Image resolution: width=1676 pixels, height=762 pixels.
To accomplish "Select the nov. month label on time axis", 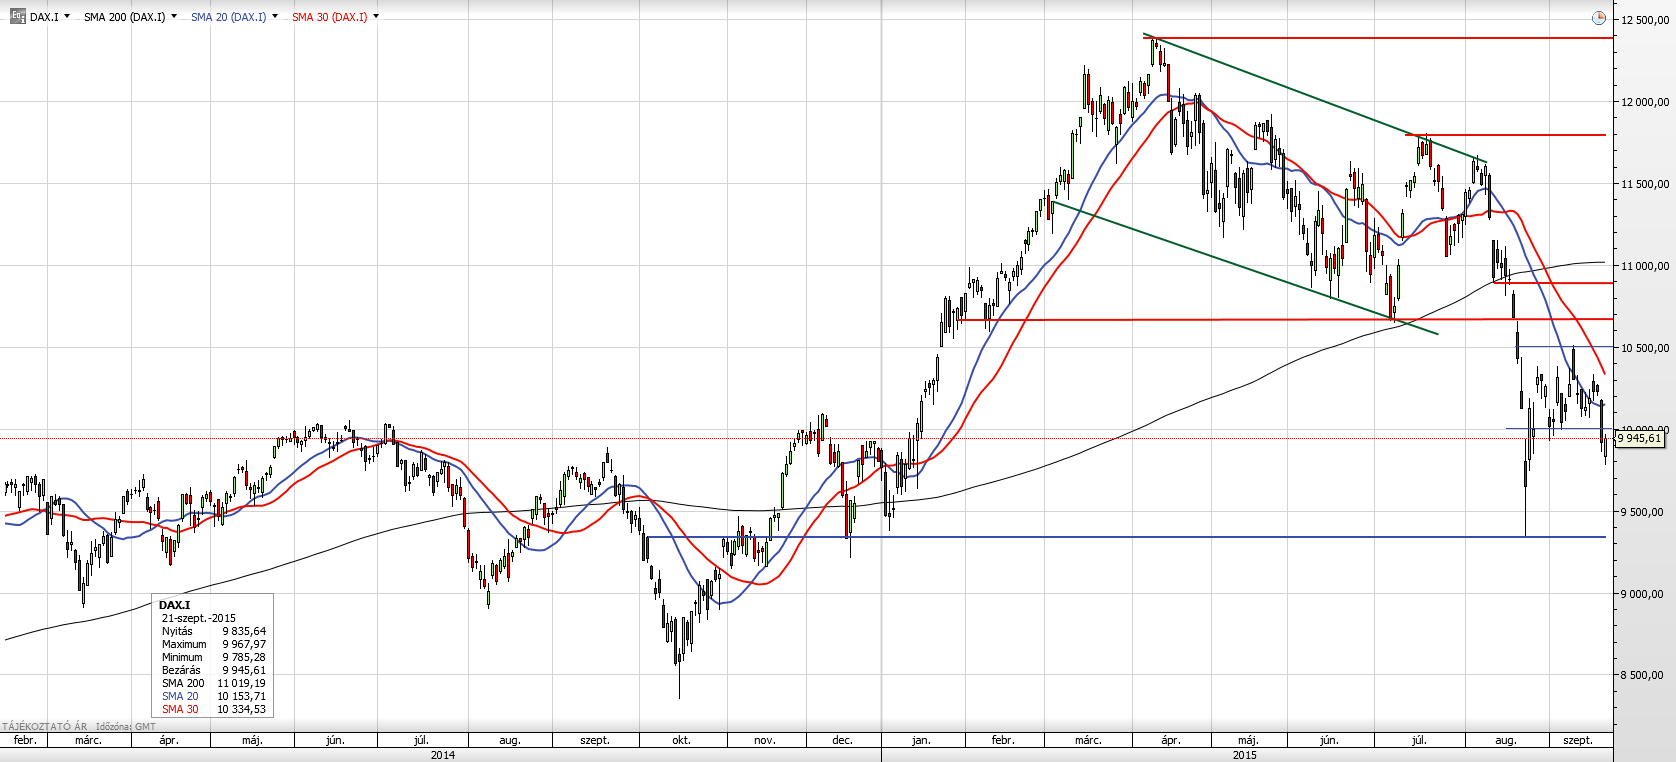I will 764,740.
